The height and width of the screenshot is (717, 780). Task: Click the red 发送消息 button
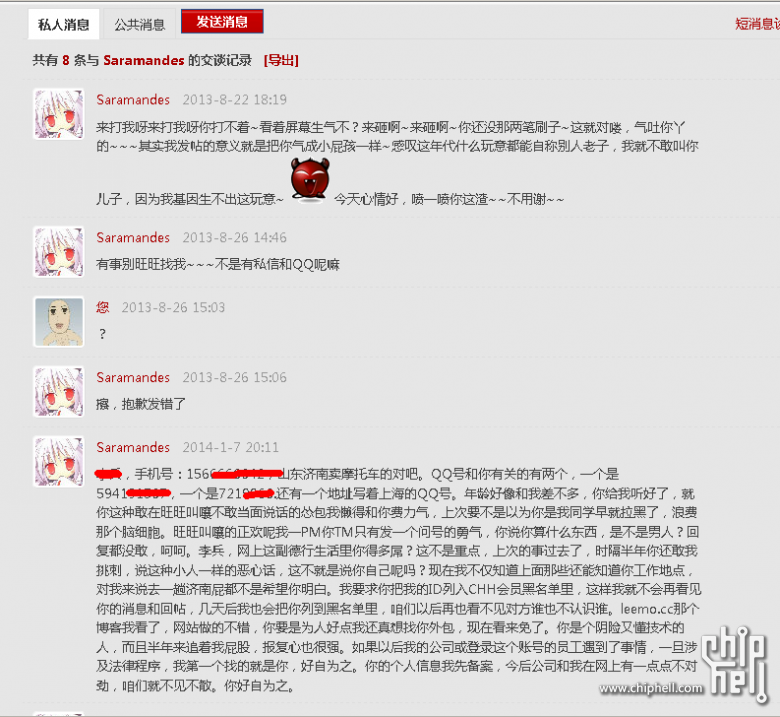tap(222, 22)
